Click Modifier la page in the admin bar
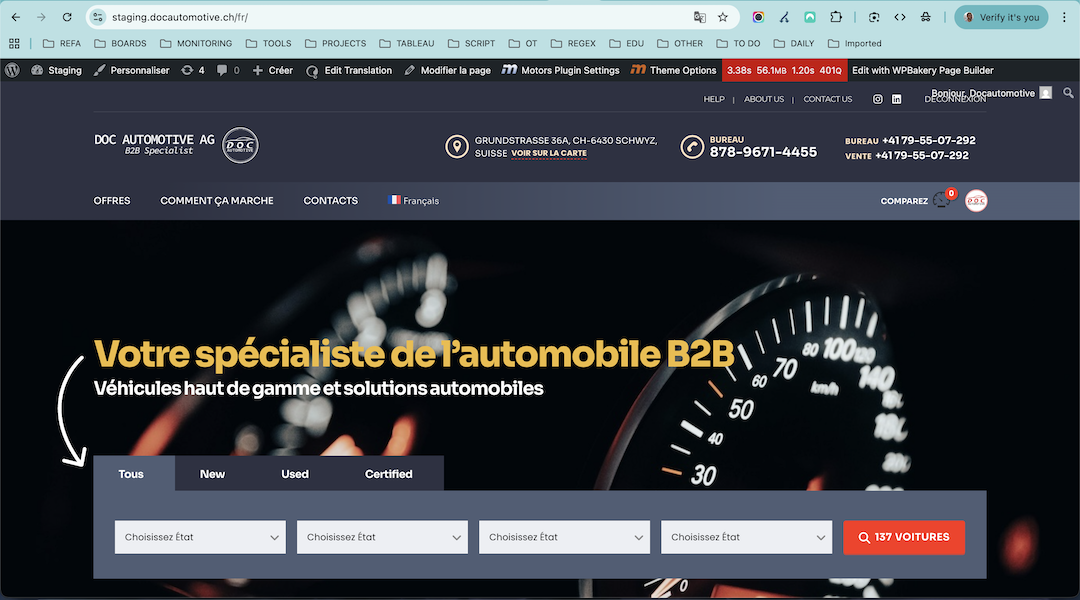This screenshot has width=1080, height=600. [x=448, y=70]
